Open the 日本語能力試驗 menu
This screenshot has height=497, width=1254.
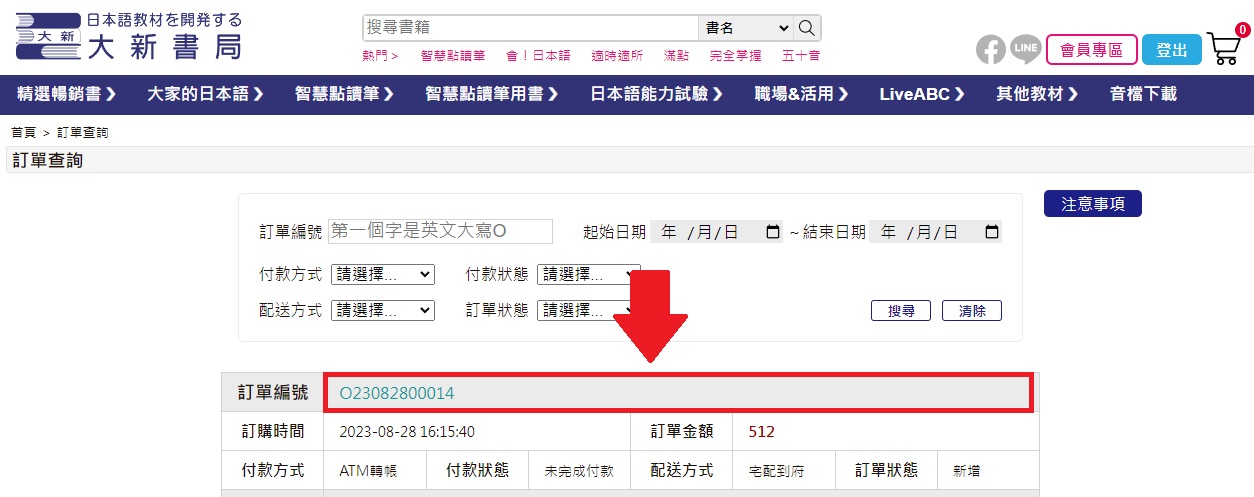663,94
